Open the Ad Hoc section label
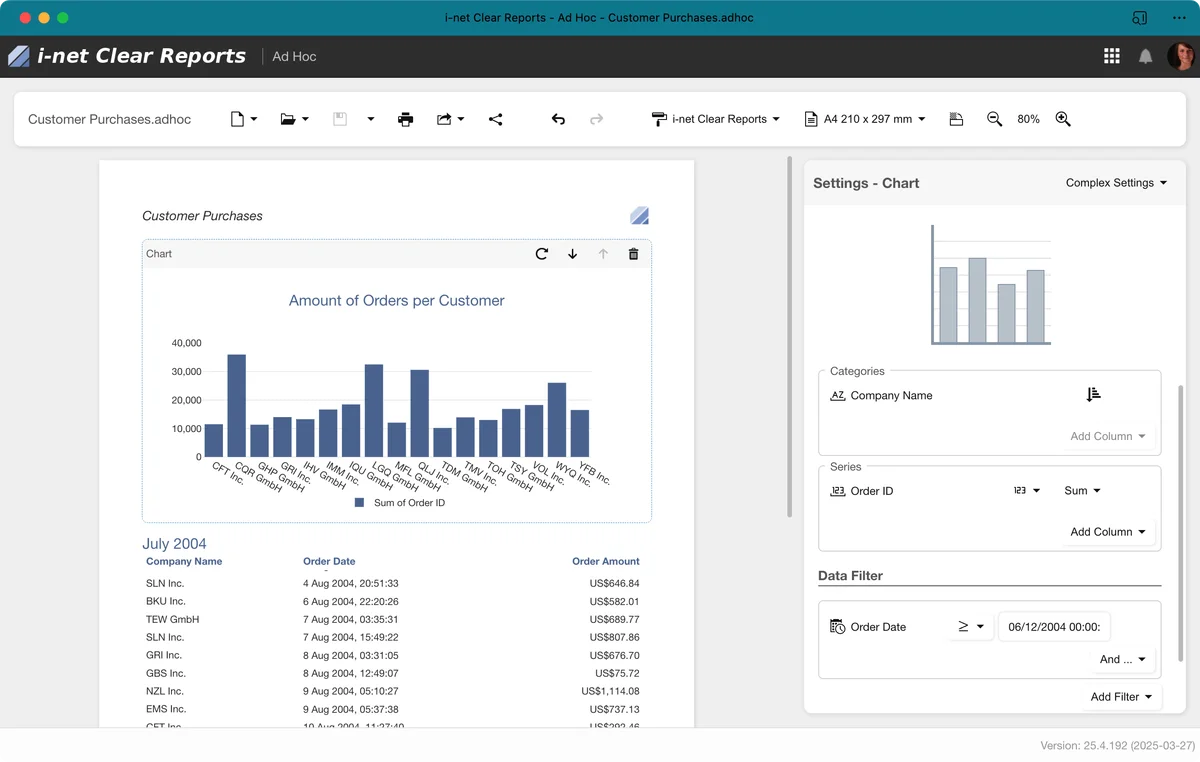This screenshot has width=1200, height=762. [x=294, y=57]
